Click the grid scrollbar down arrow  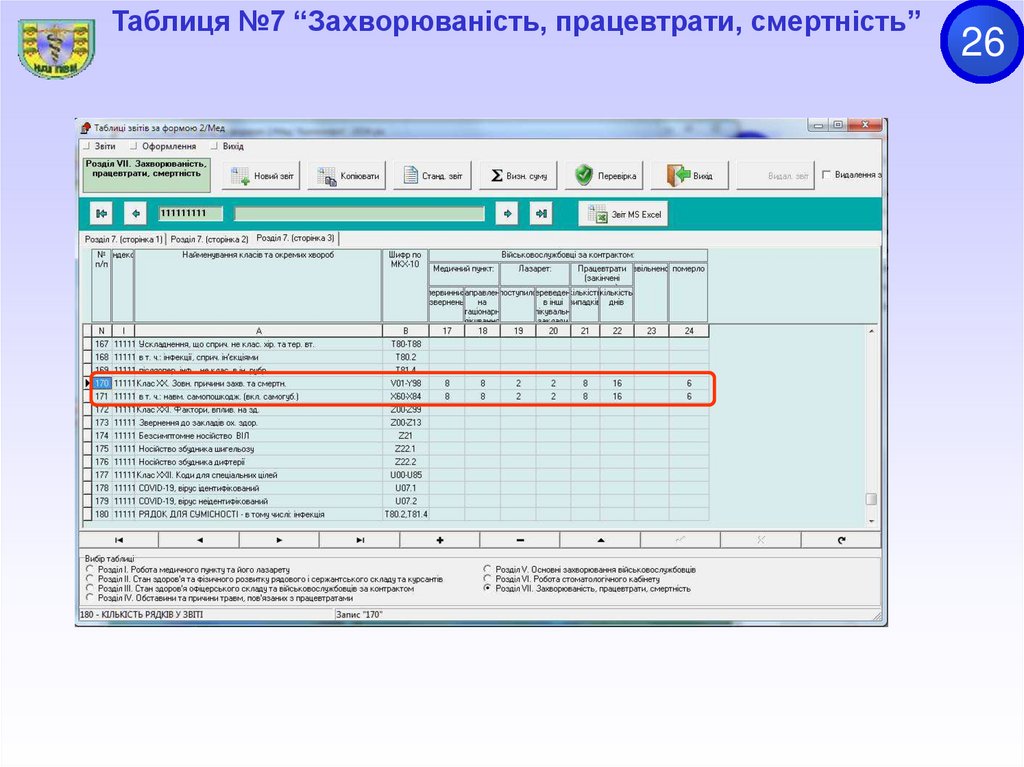coord(871,521)
